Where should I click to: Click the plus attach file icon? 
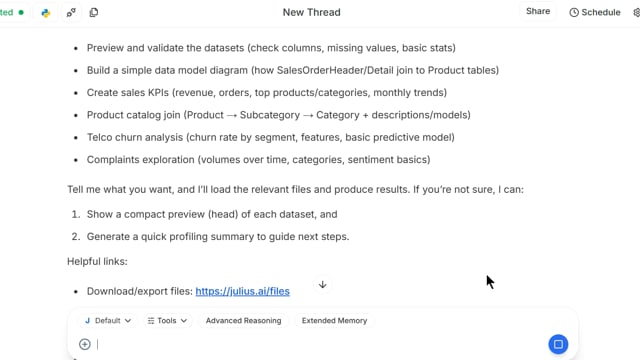click(84, 344)
